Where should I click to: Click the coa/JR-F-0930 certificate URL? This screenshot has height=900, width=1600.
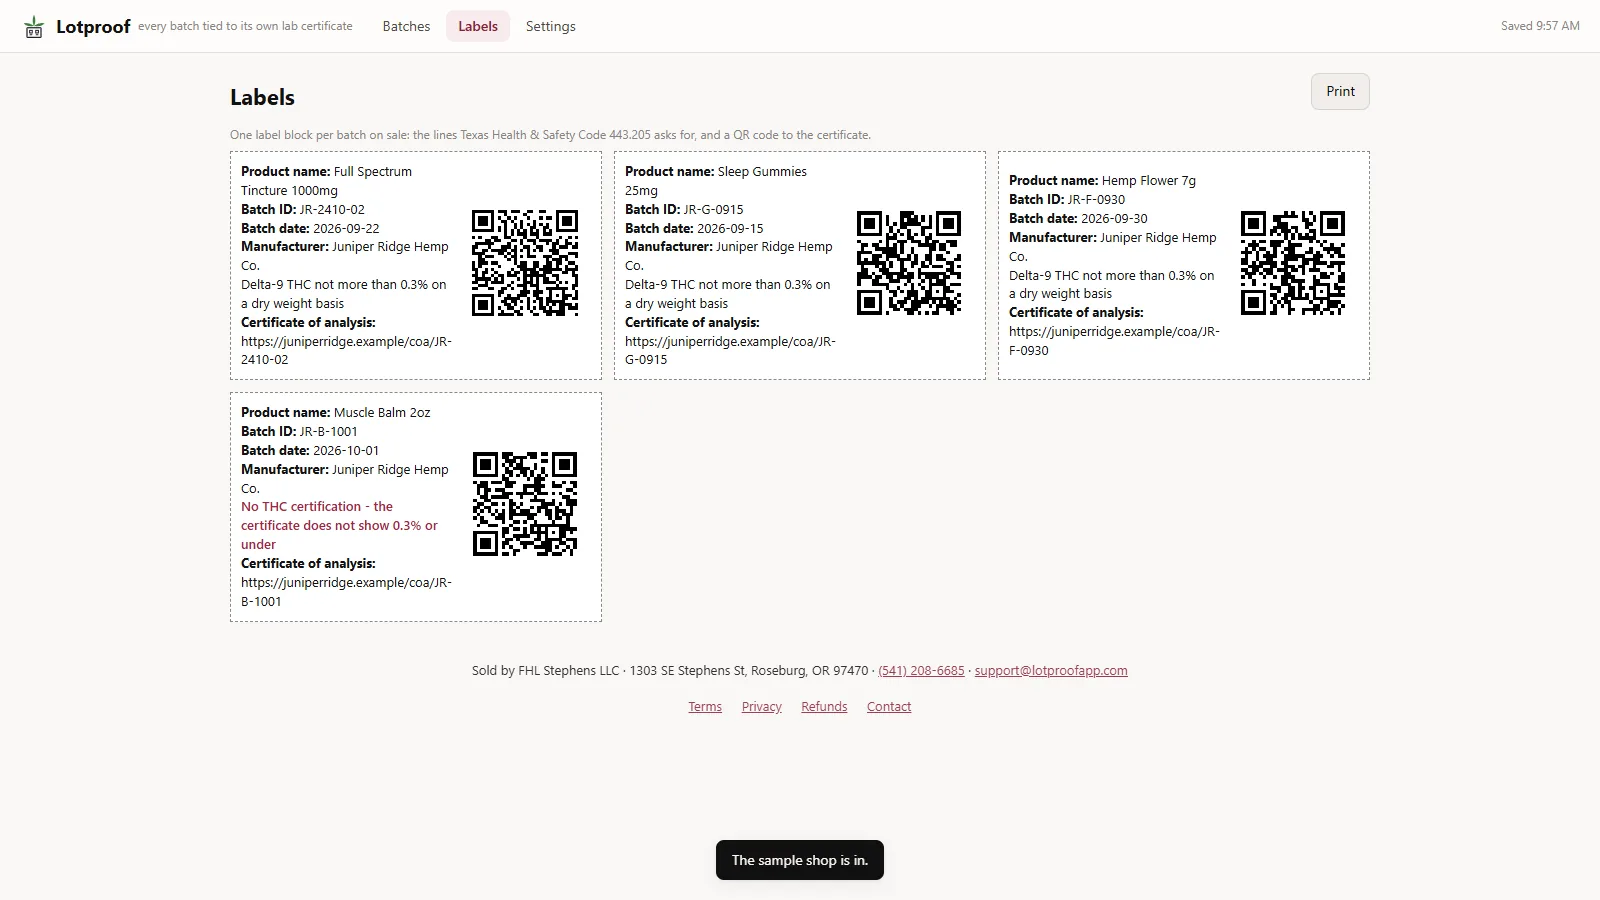point(1114,341)
